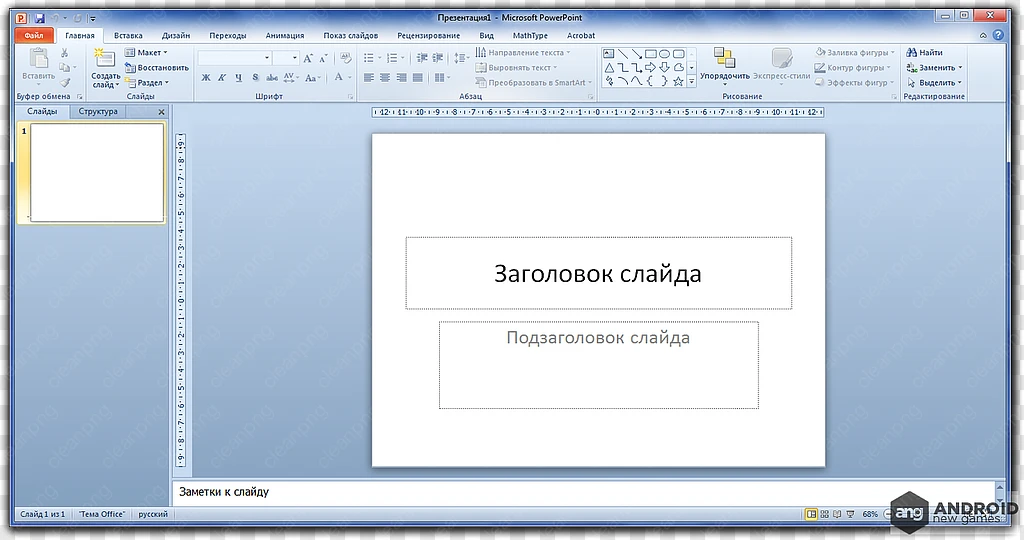Screen dimensions: 1024x540
Task: Select the text box shape in the gallery
Action: pyautogui.click(x=609, y=54)
